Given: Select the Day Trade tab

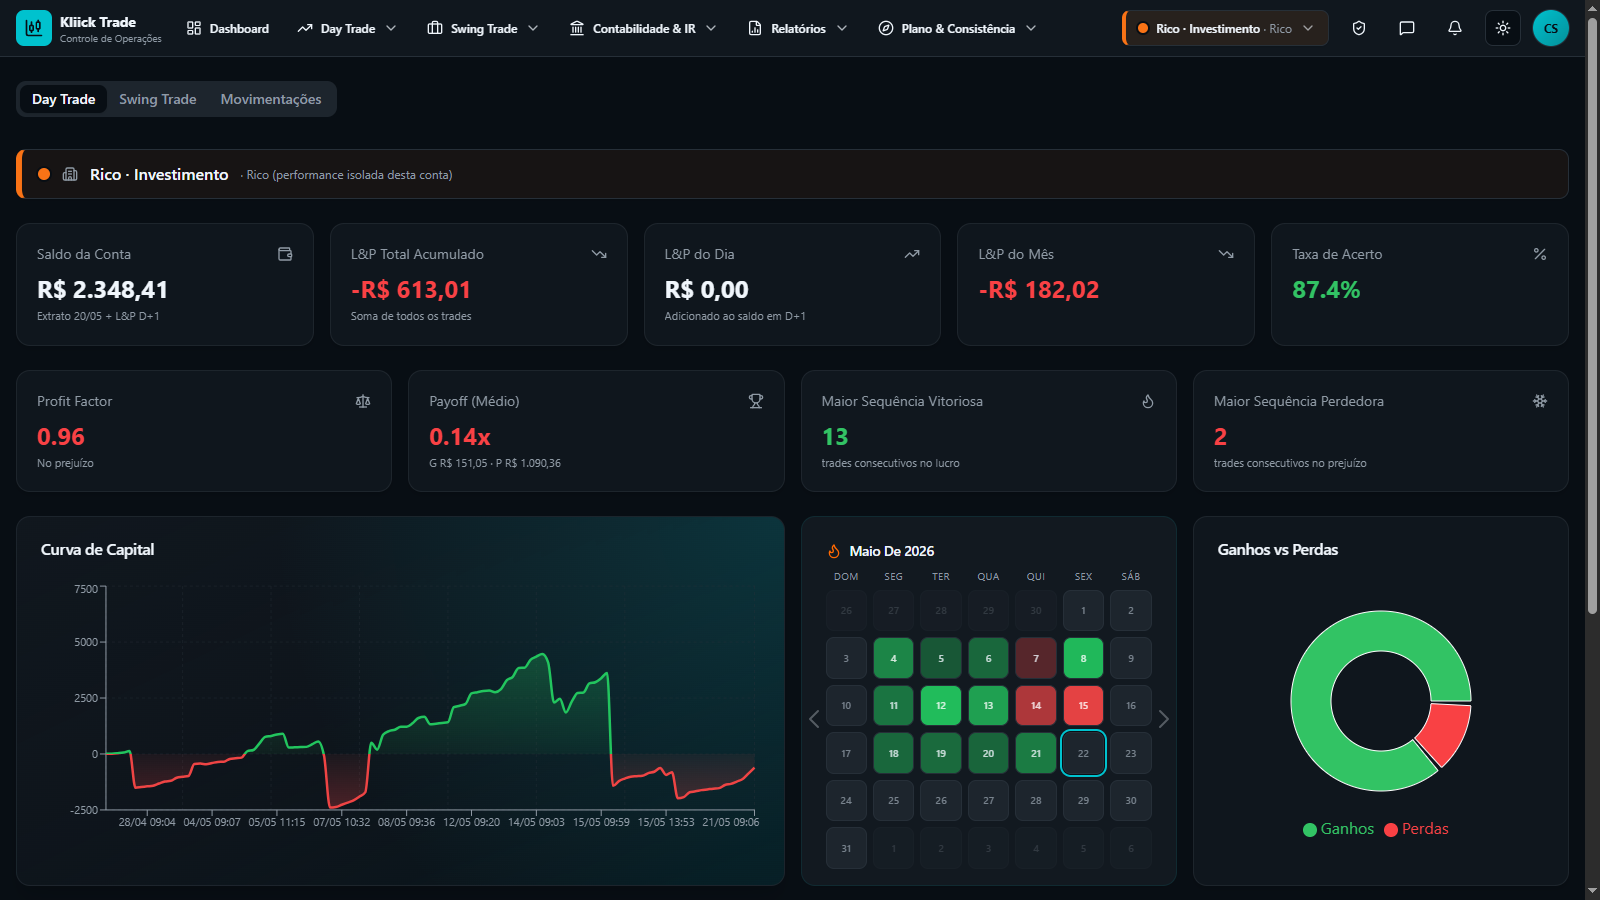Looking at the screenshot, I should tap(63, 99).
